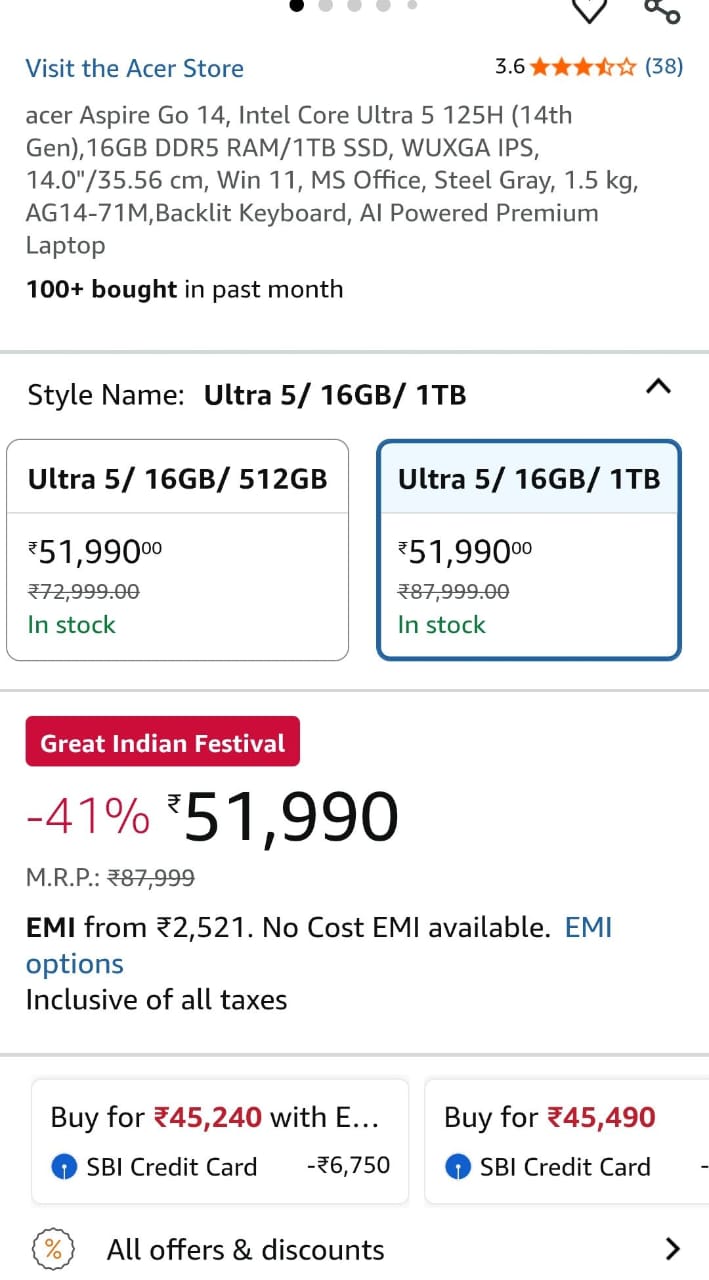This screenshot has height=1280, width=709.
Task: Click SBI logo in ₹45,490 offer card
Action: [458, 1166]
